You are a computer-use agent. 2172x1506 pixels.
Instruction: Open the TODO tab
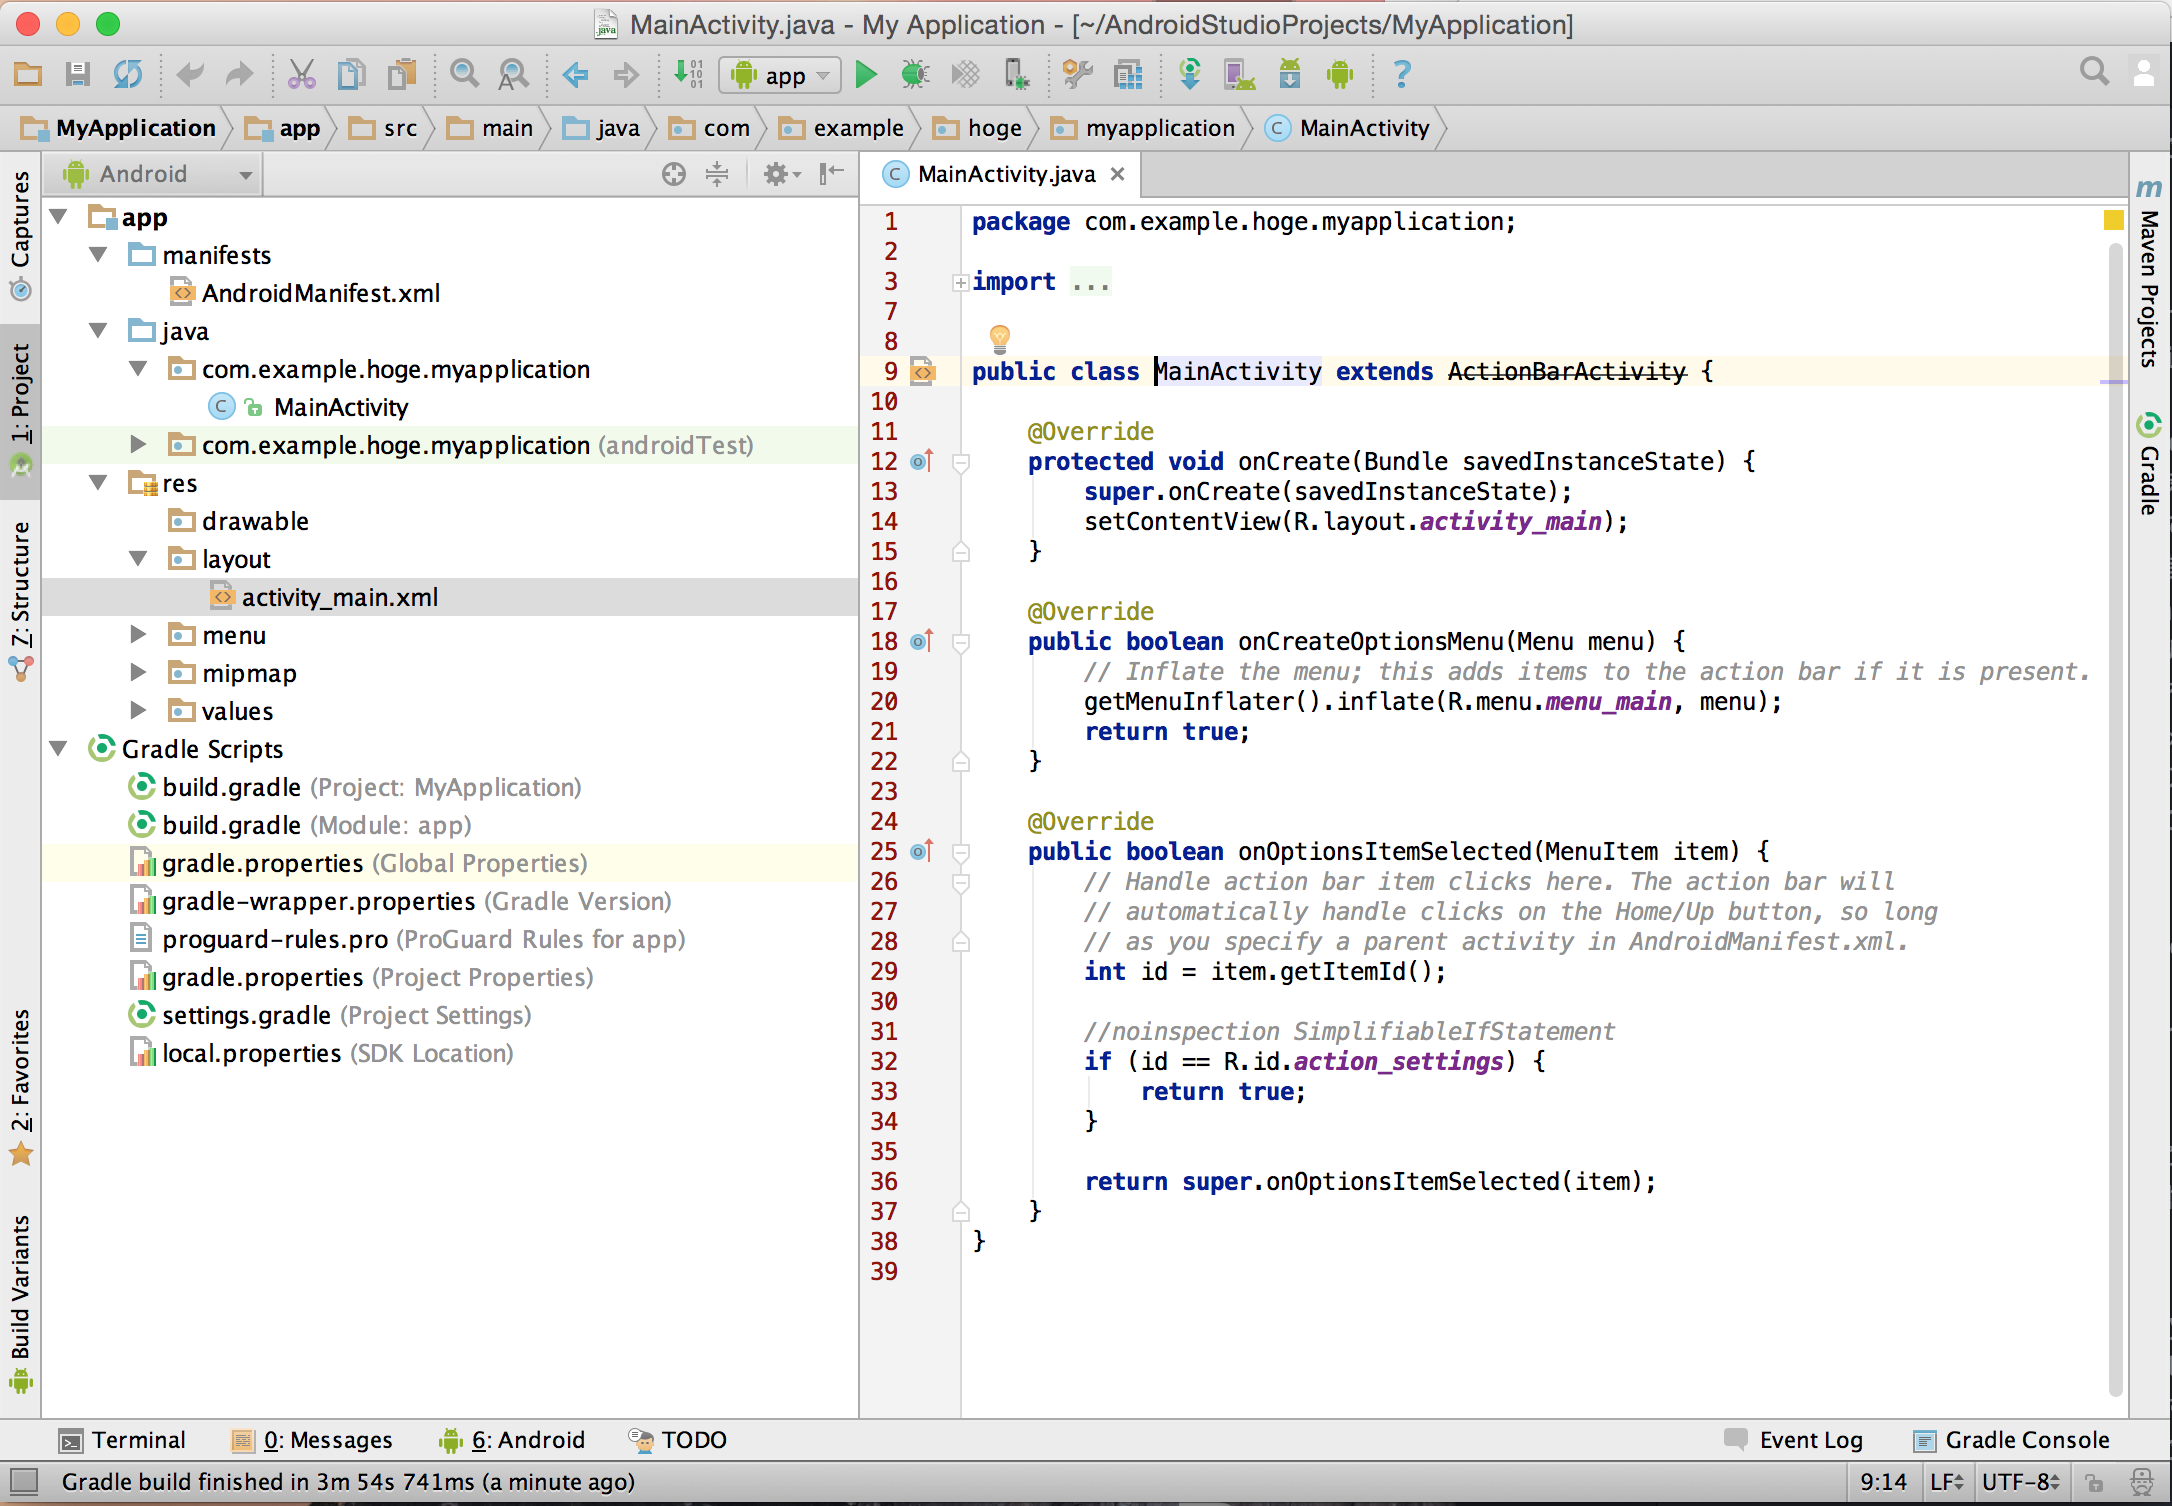[678, 1440]
